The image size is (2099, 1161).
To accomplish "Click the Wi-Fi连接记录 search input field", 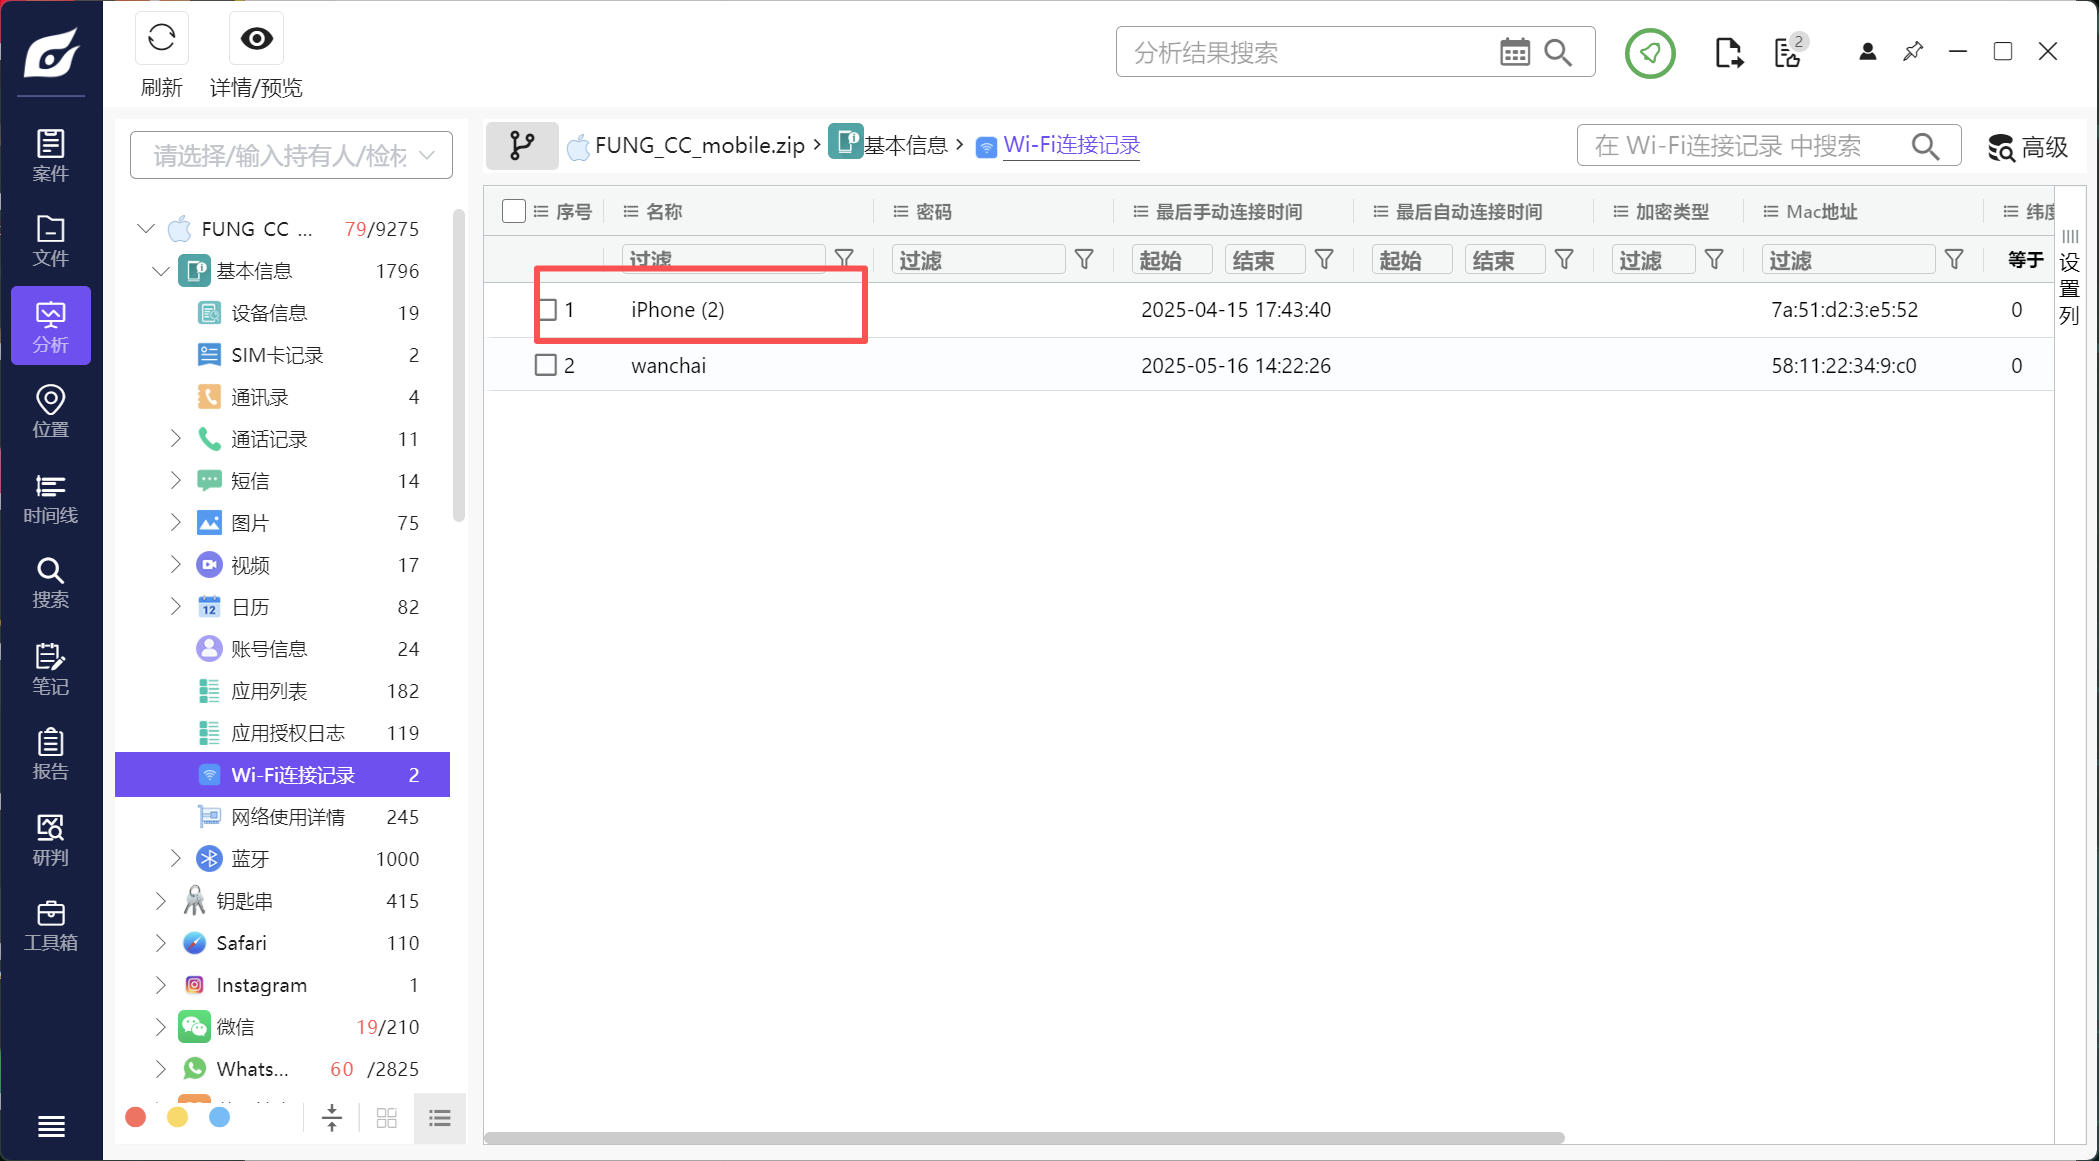I will pyautogui.click(x=1740, y=146).
